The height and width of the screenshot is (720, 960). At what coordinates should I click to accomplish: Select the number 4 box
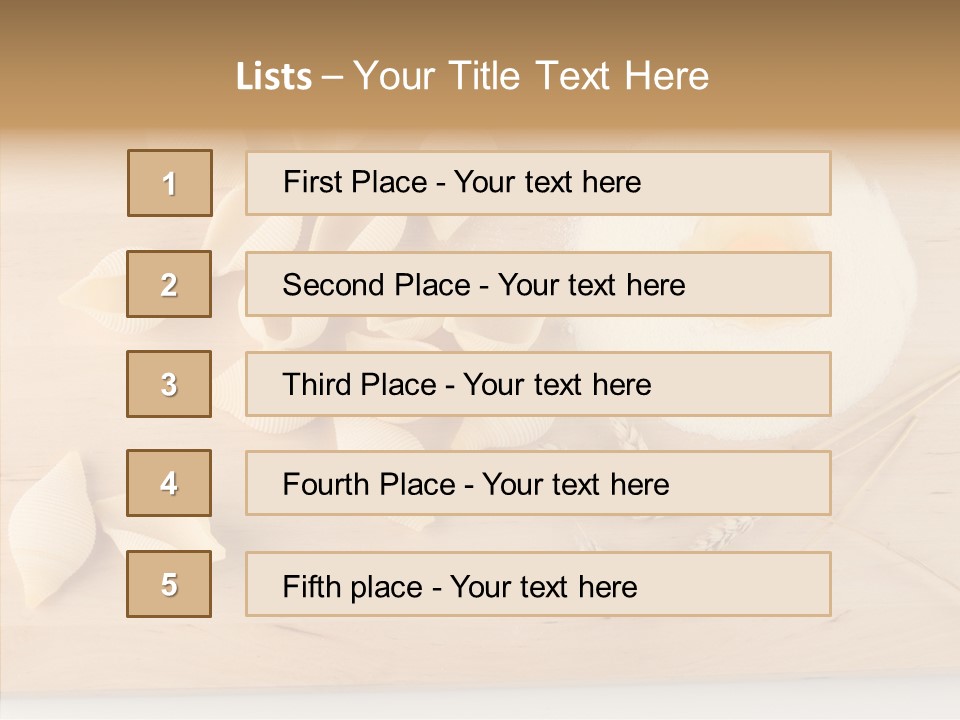[x=169, y=483]
